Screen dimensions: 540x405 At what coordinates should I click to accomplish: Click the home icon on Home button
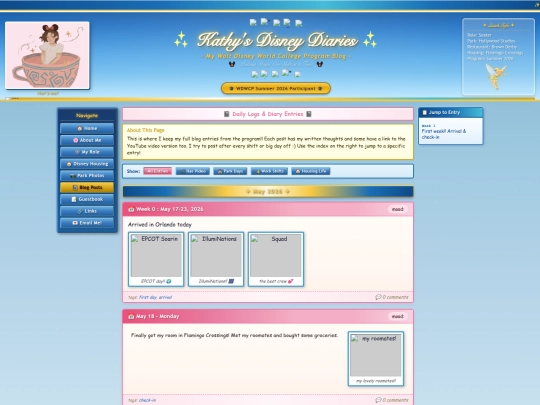(80, 128)
